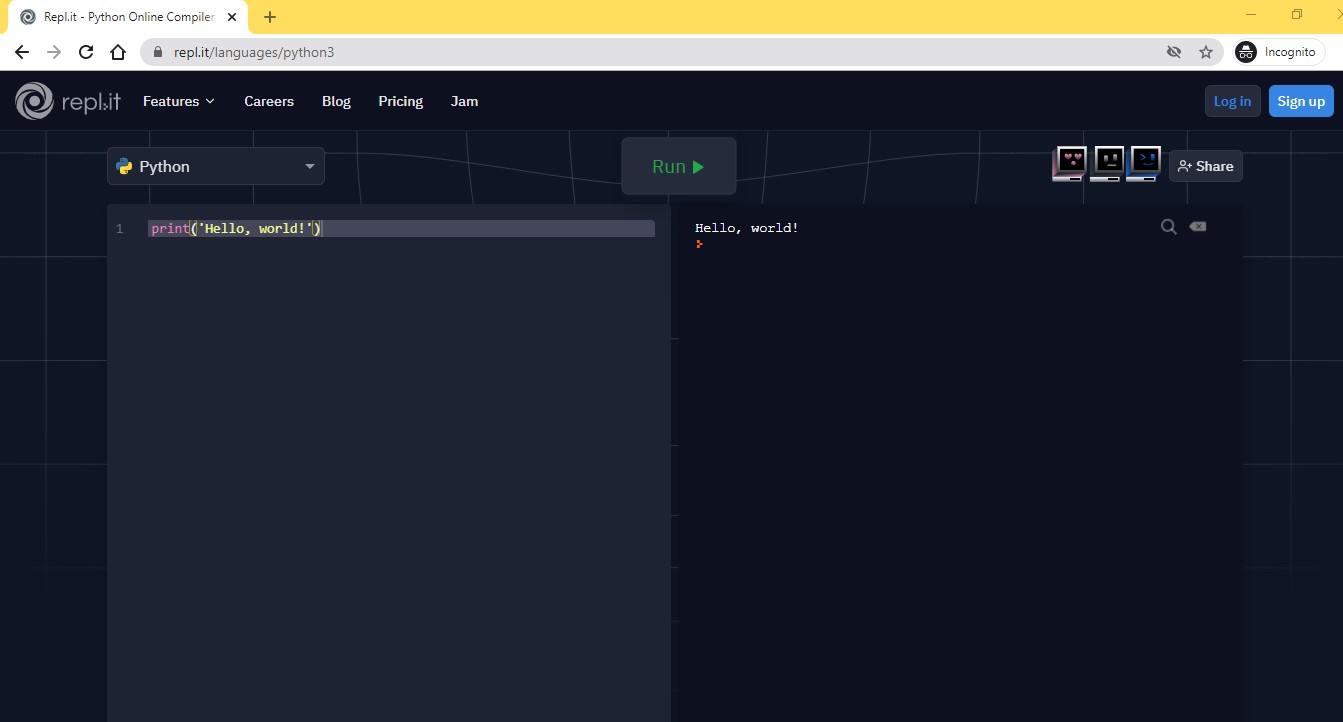Open the Features menu
The width and height of the screenshot is (1343, 722).
click(178, 101)
